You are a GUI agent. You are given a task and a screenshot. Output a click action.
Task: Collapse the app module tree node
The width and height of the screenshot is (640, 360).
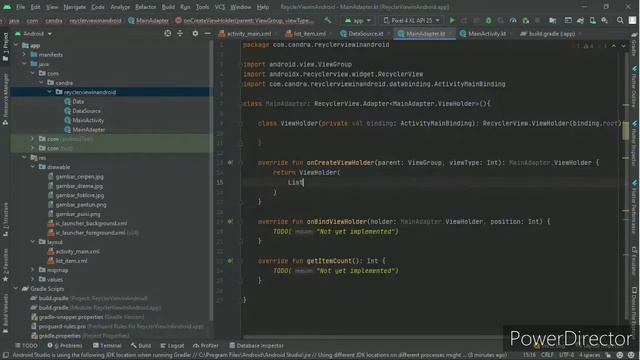tap(17, 45)
